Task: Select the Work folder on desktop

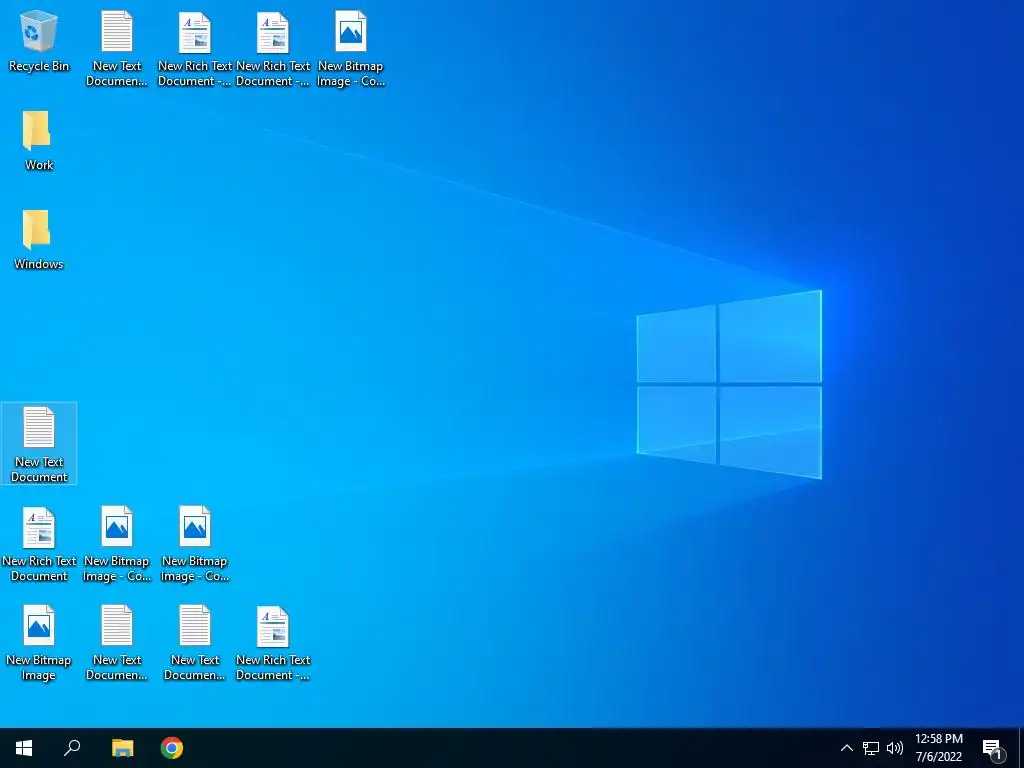Action: (39, 141)
